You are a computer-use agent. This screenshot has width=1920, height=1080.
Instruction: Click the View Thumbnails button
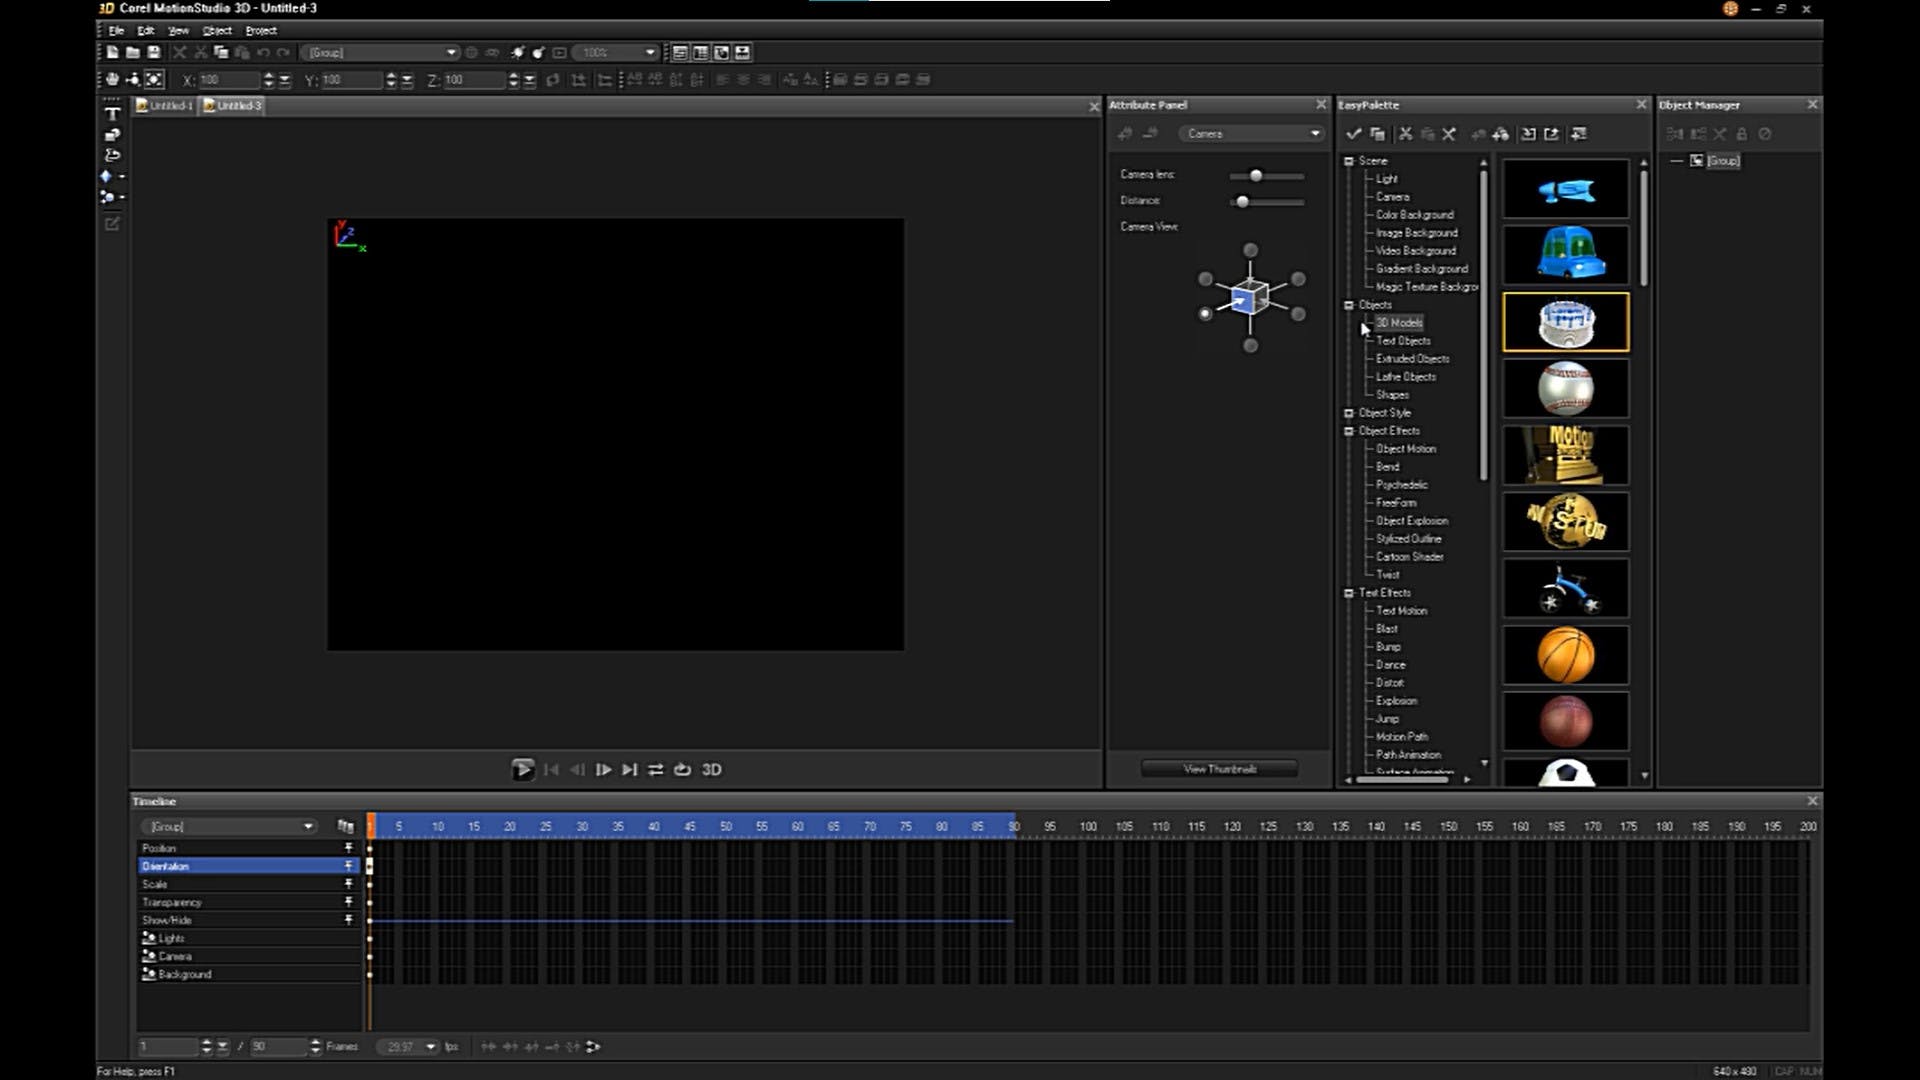pyautogui.click(x=1219, y=769)
